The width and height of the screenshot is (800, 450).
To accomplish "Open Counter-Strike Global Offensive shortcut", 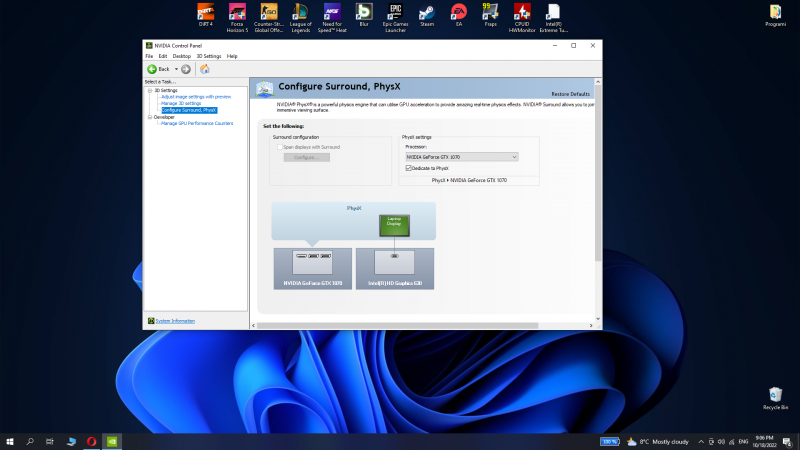I will pos(269,18).
